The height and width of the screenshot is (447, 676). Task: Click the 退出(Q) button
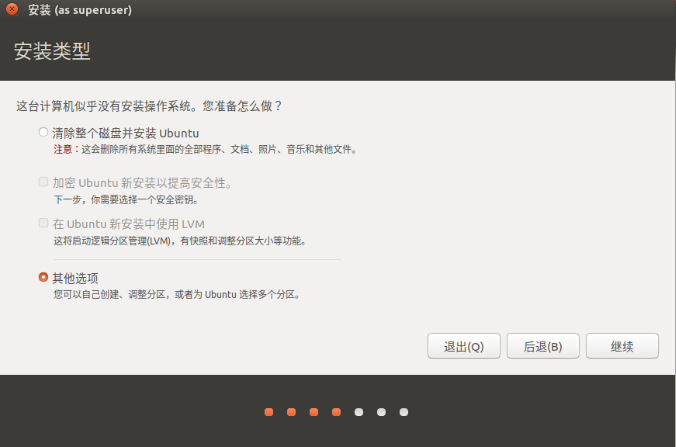(464, 346)
